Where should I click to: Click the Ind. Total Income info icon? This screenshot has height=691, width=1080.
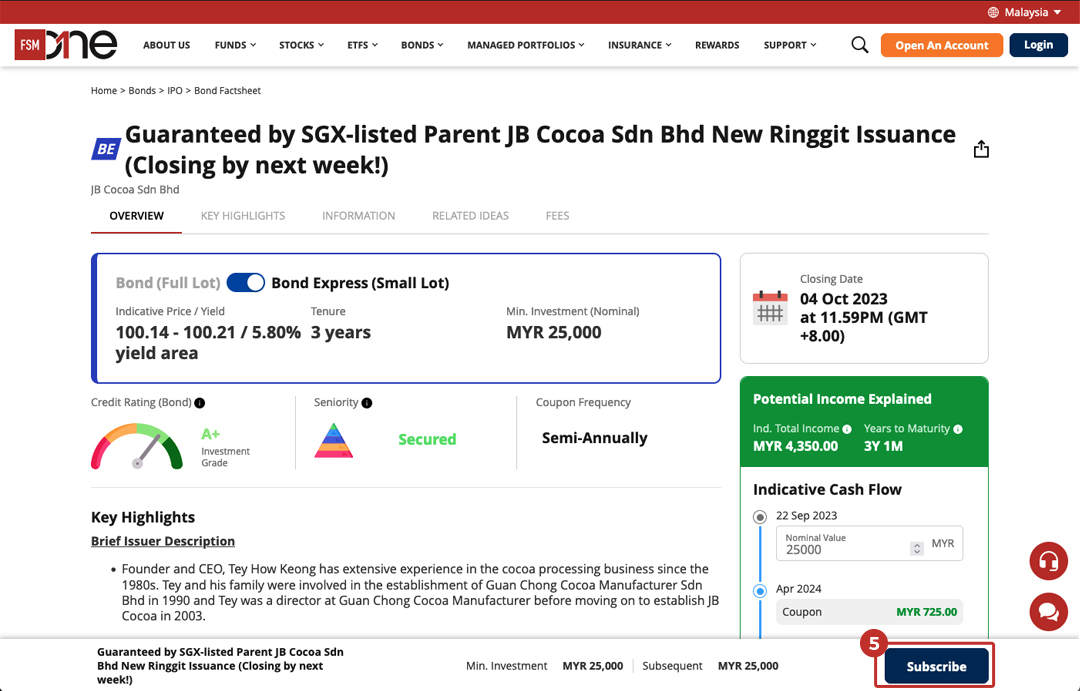pyautogui.click(x=847, y=429)
